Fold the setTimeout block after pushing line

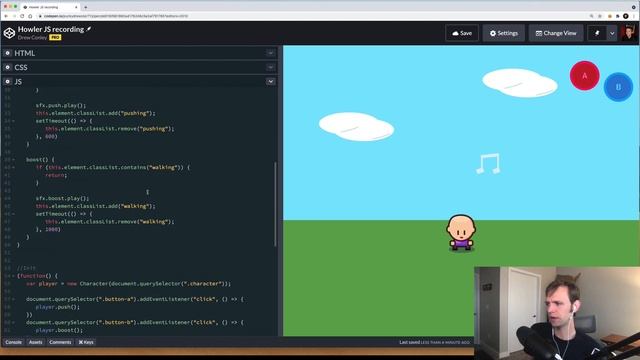13,121
